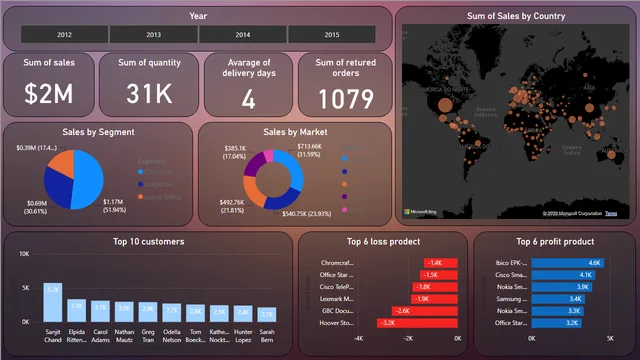Click the Sales by Segment title

[x=98, y=132]
